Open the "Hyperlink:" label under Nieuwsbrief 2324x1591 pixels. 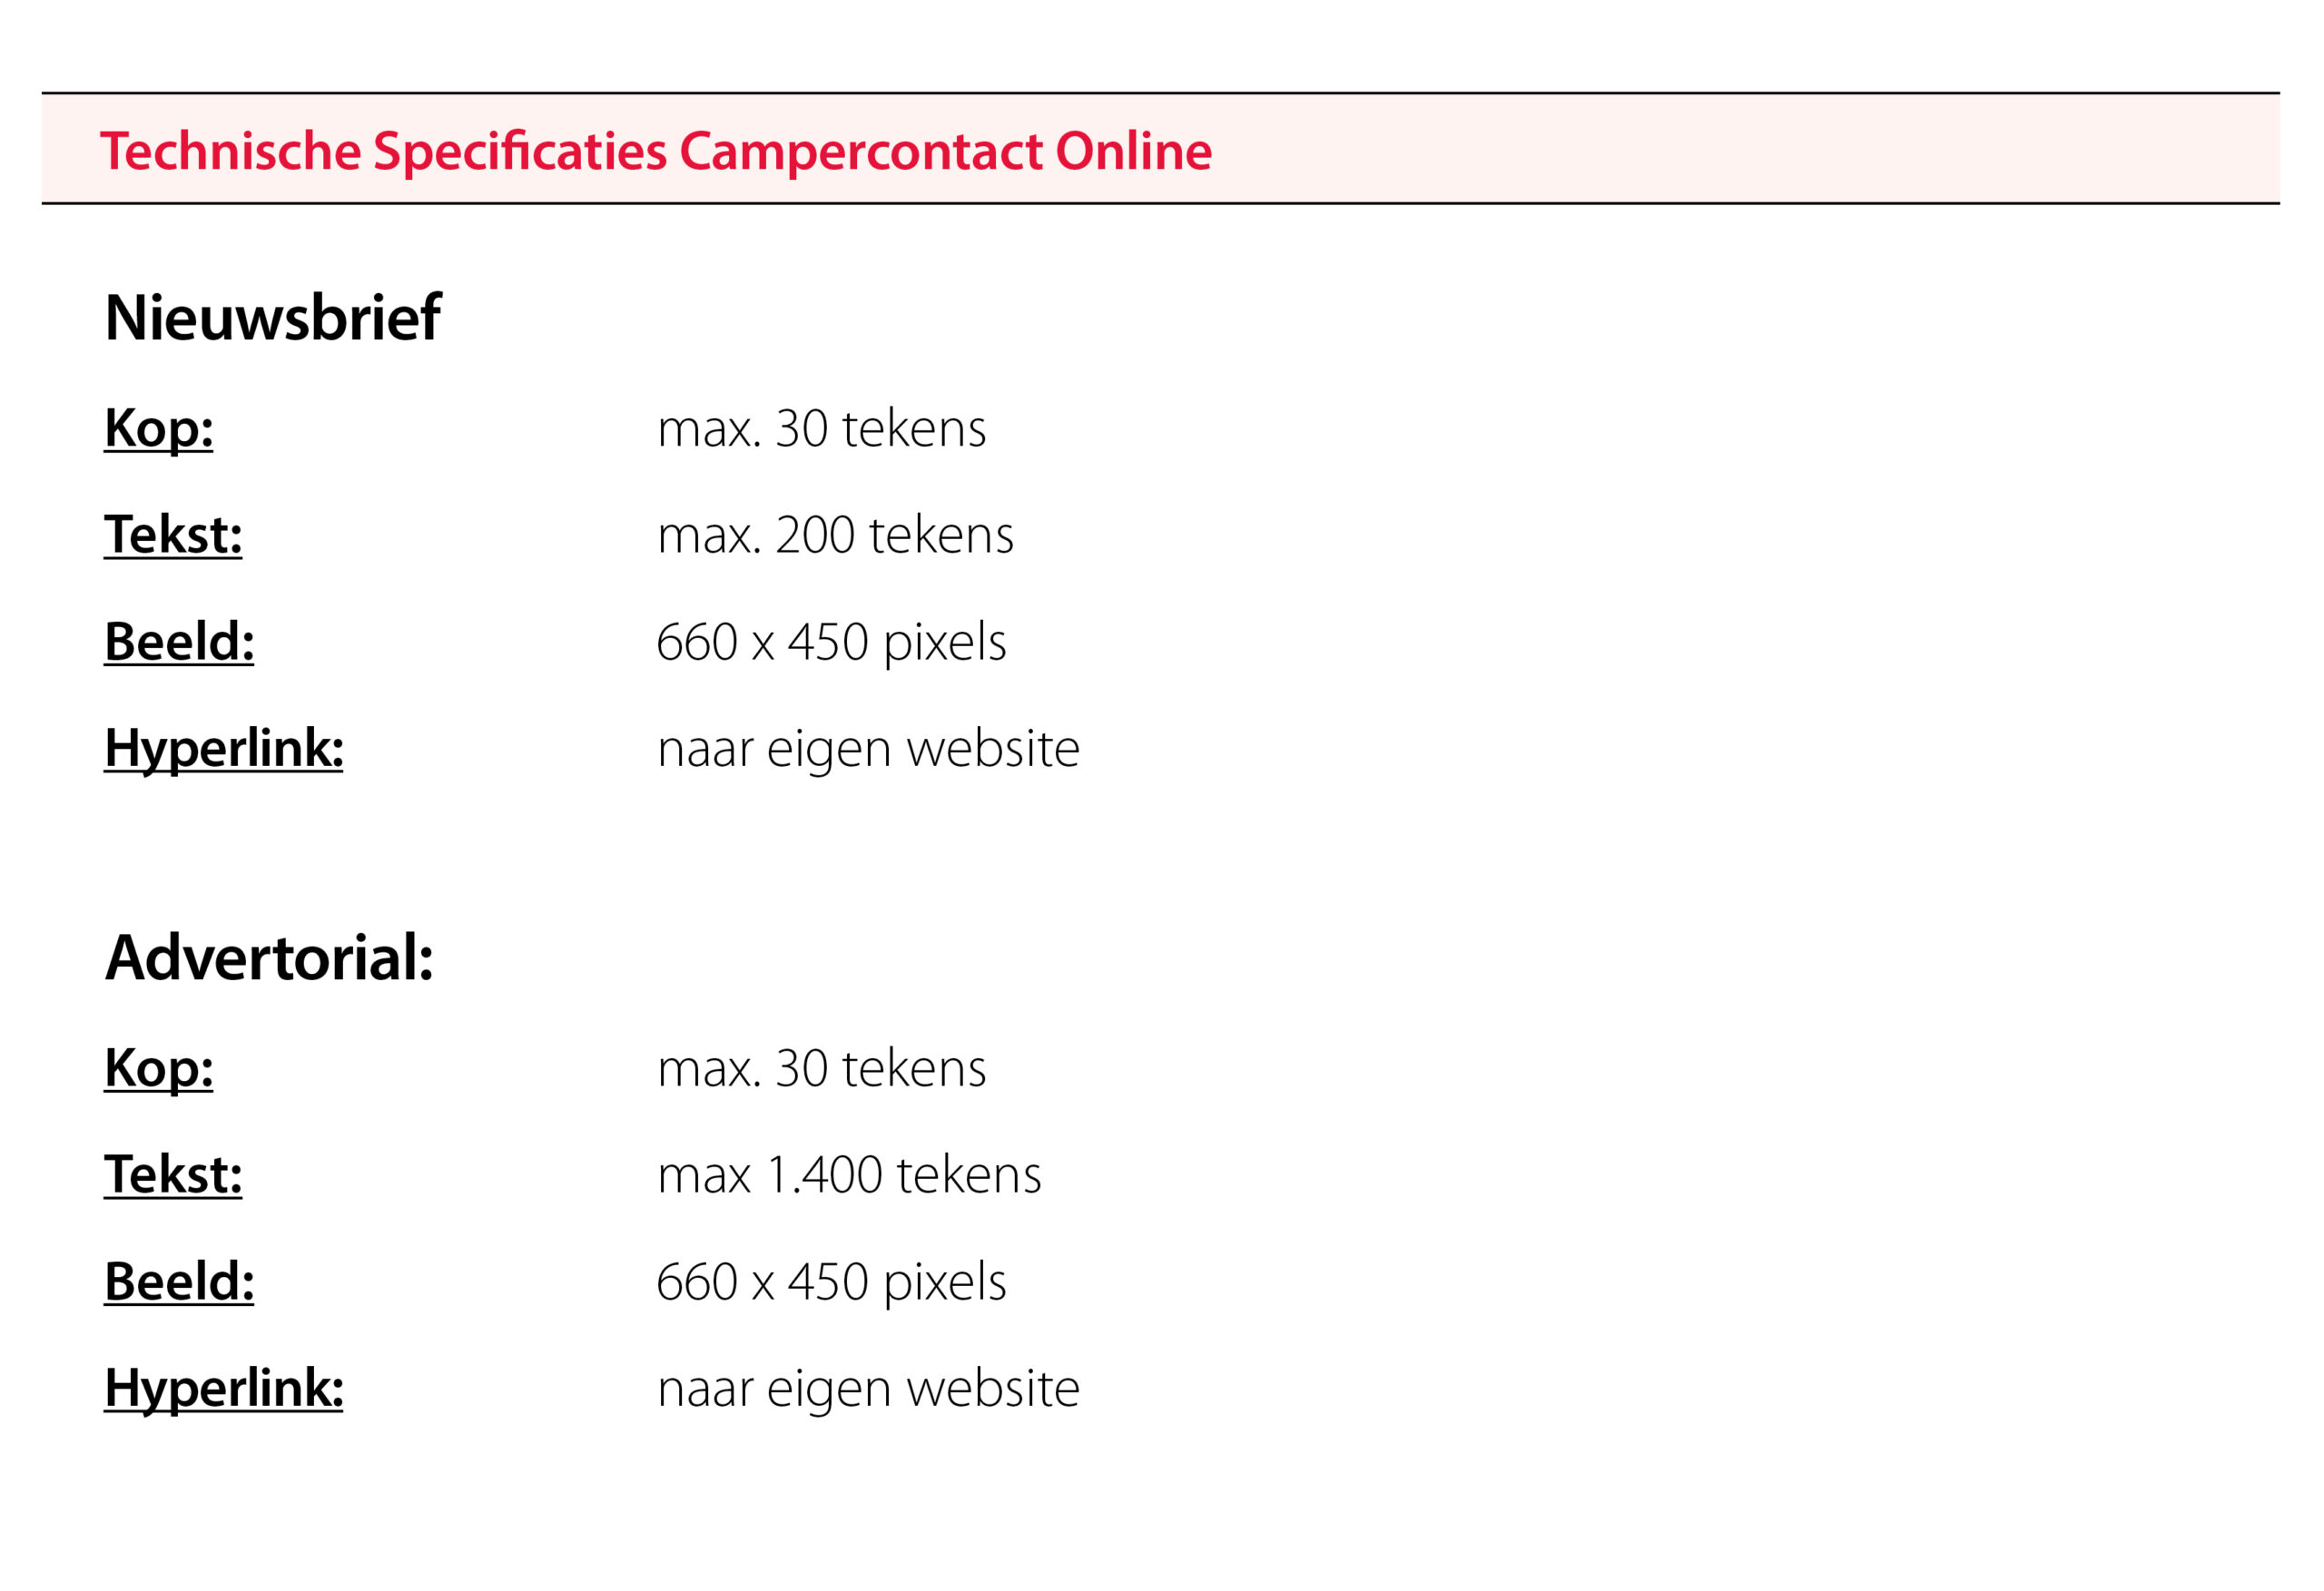pos(224,748)
